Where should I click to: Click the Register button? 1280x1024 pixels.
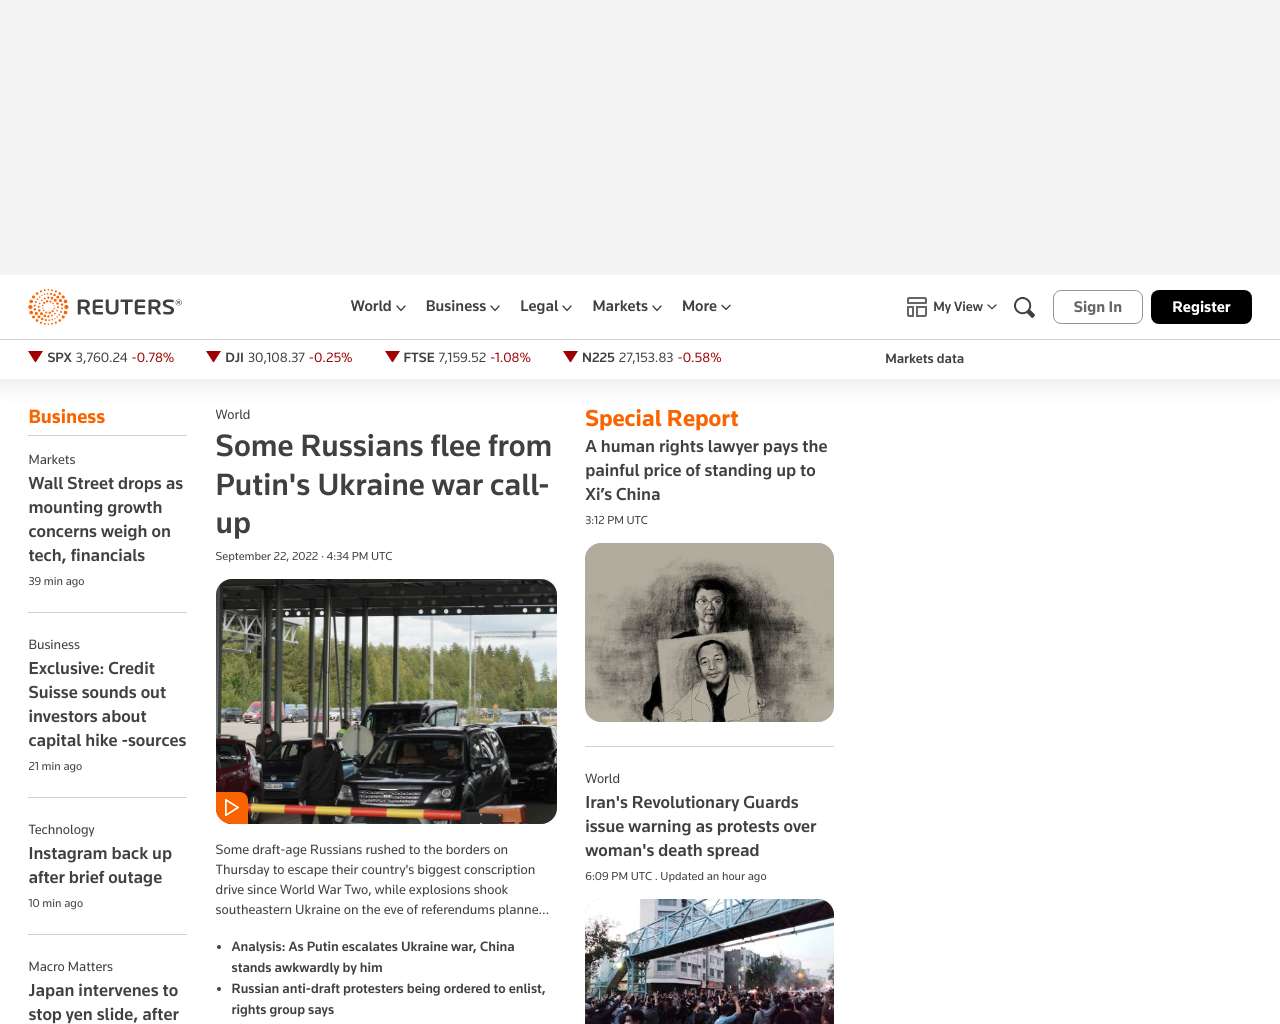tap(1201, 307)
